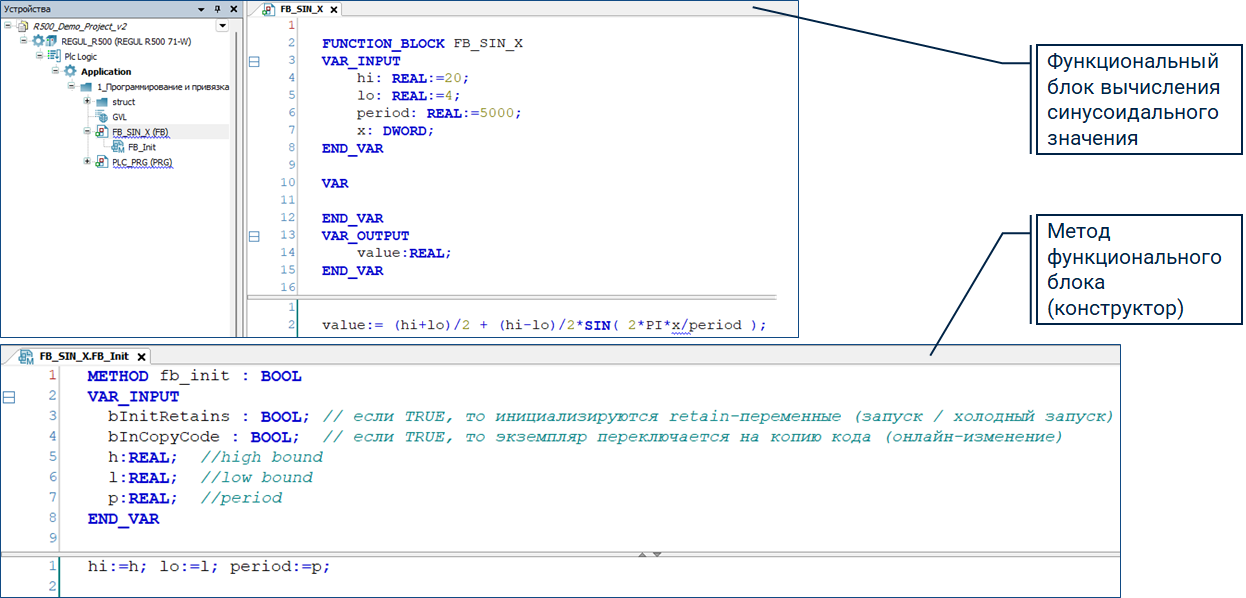Close the Устройства panel

[x=233, y=9]
